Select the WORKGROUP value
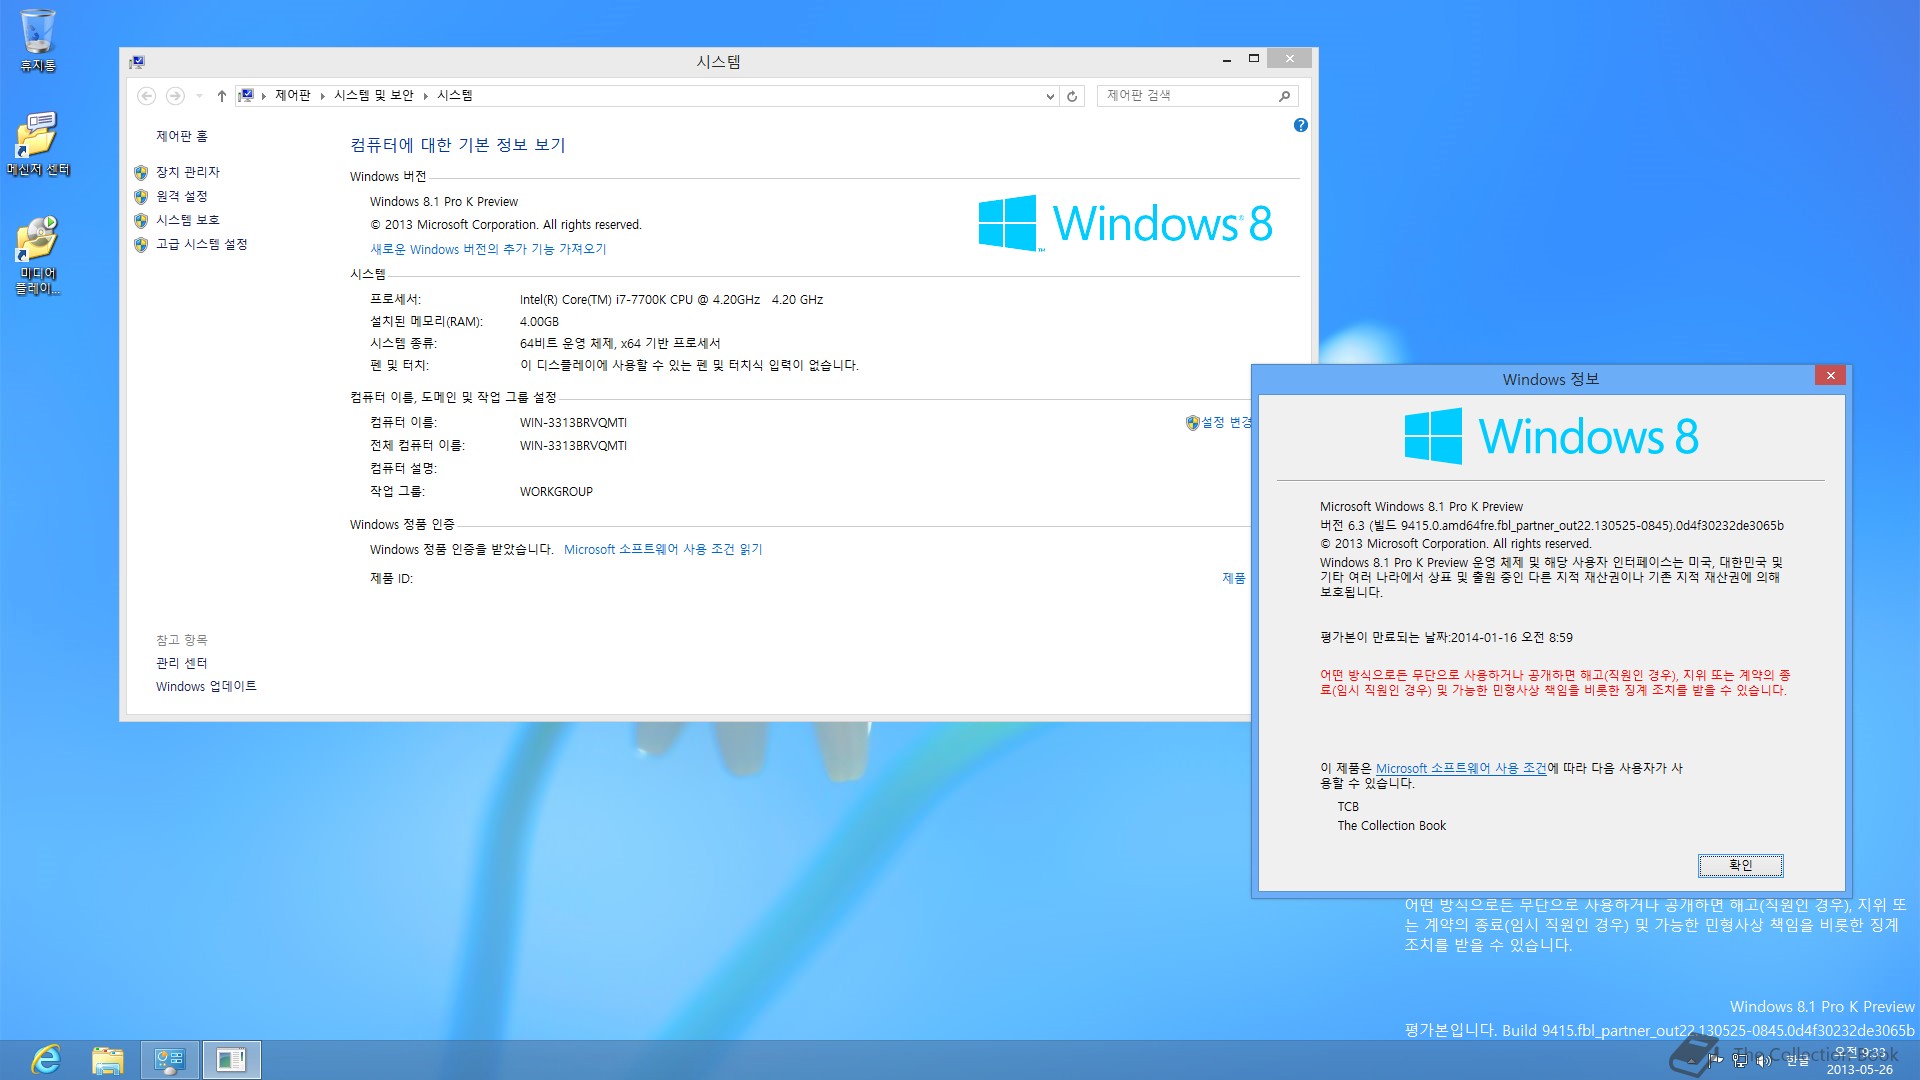Image resolution: width=1920 pixels, height=1080 pixels. pyautogui.click(x=556, y=491)
